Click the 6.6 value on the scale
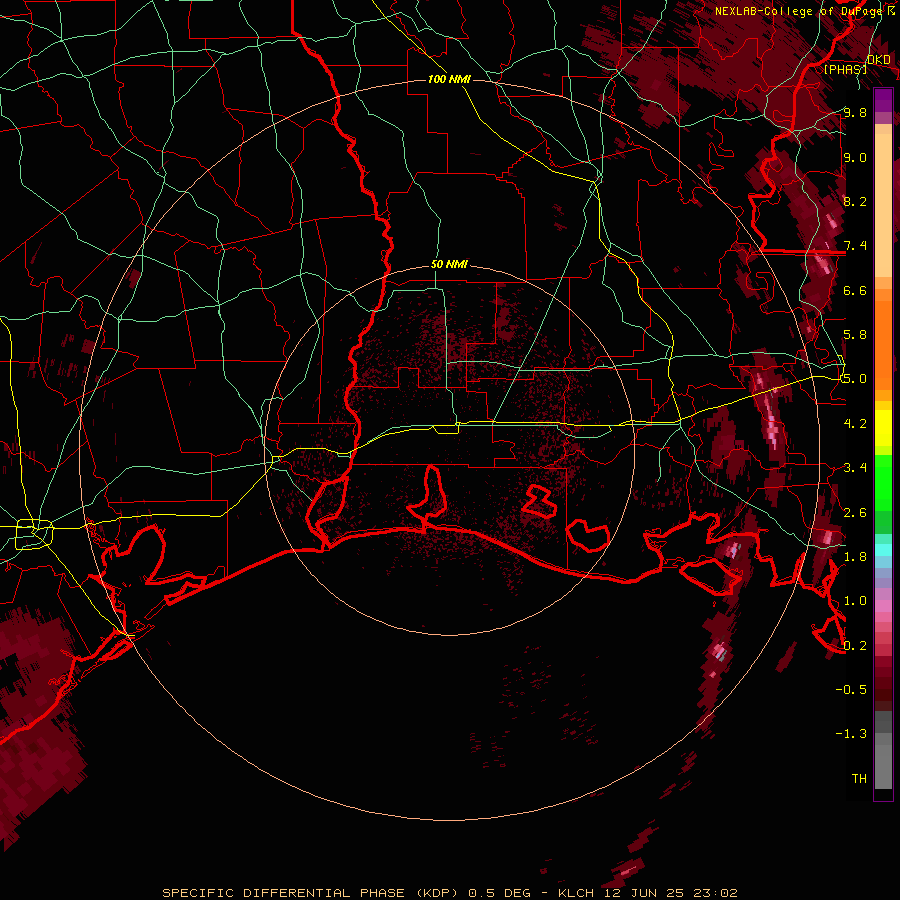This screenshot has width=900, height=900. (x=855, y=290)
